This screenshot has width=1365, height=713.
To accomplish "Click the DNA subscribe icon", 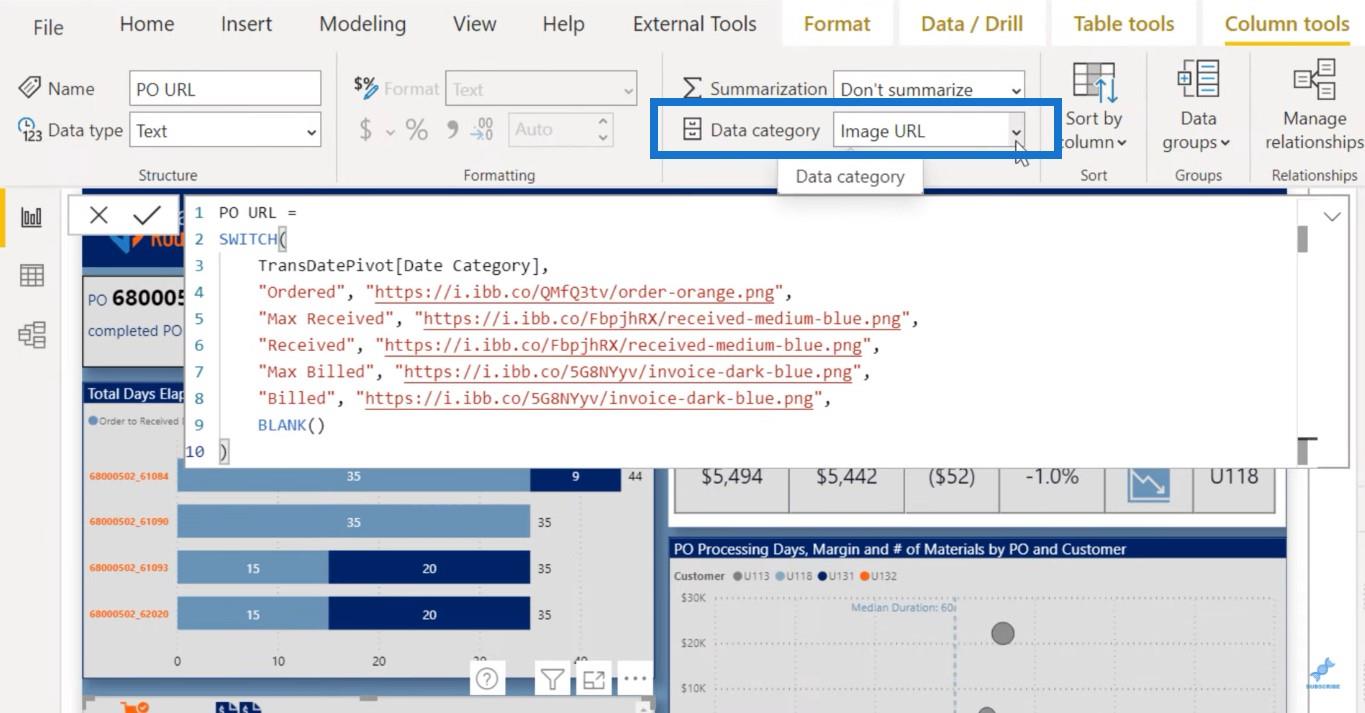I will coord(1322,674).
